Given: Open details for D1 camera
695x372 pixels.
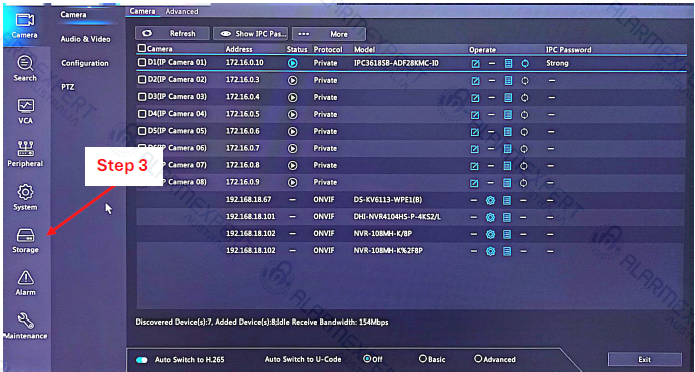Looking at the screenshot, I should coord(508,64).
